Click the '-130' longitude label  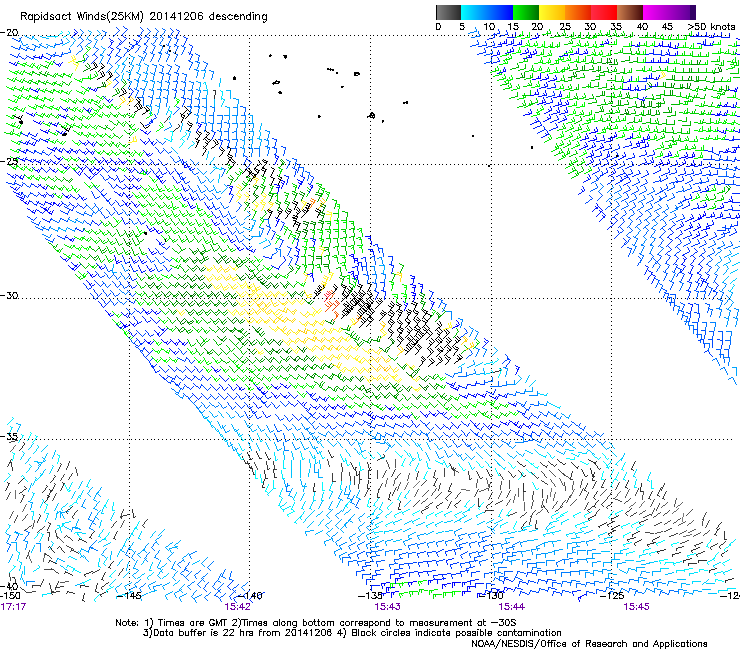coord(491,596)
